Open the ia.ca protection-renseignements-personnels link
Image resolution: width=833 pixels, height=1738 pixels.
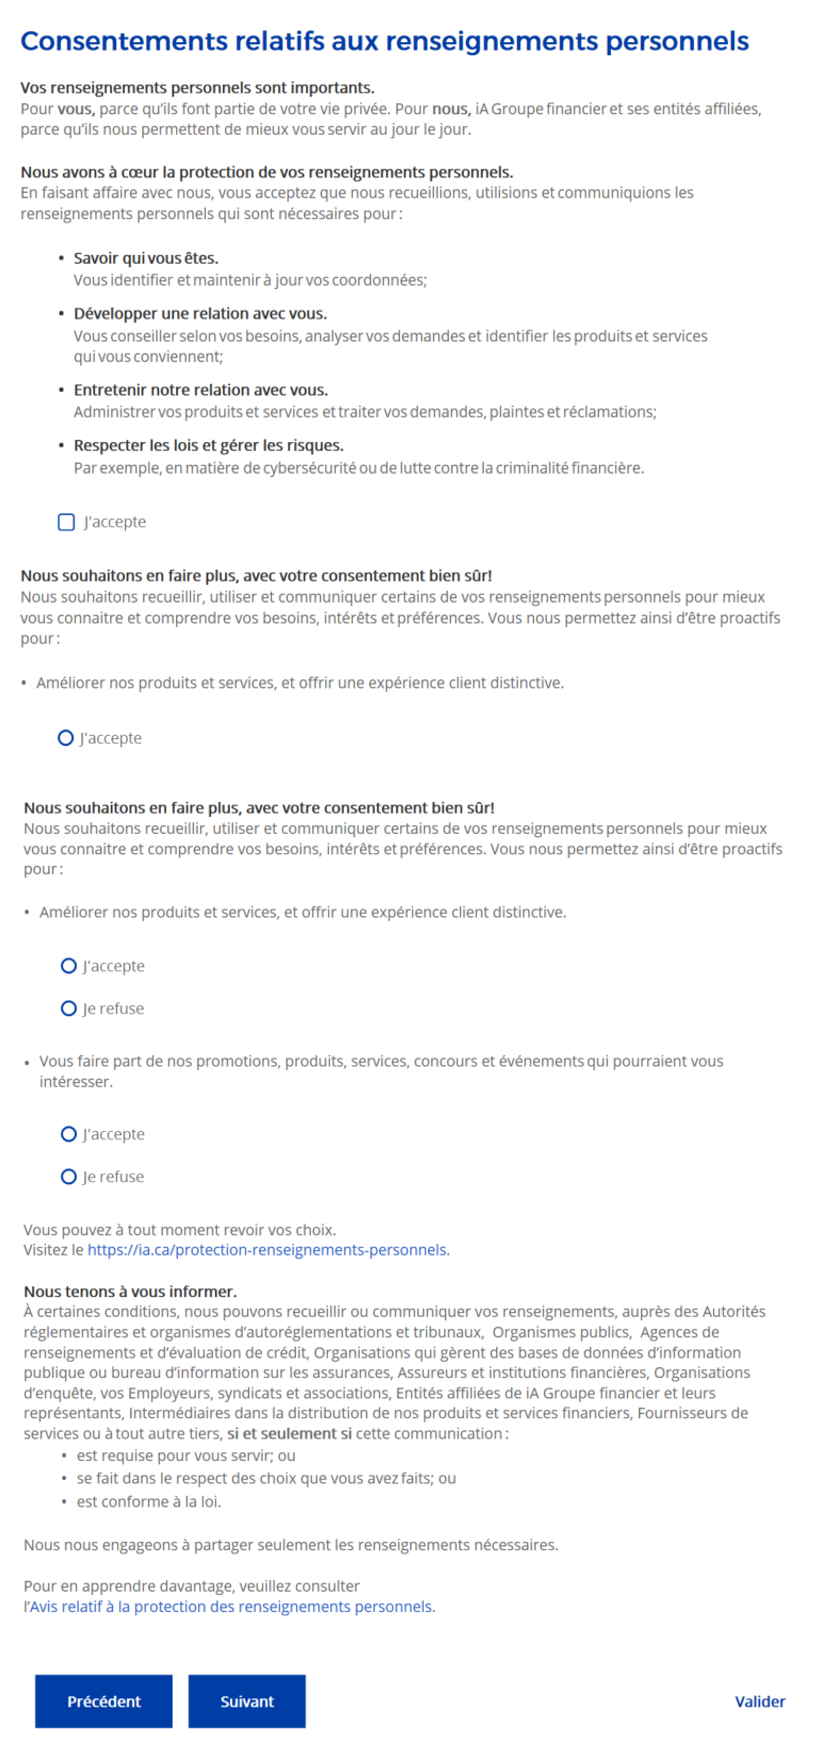pyautogui.click(x=267, y=1250)
